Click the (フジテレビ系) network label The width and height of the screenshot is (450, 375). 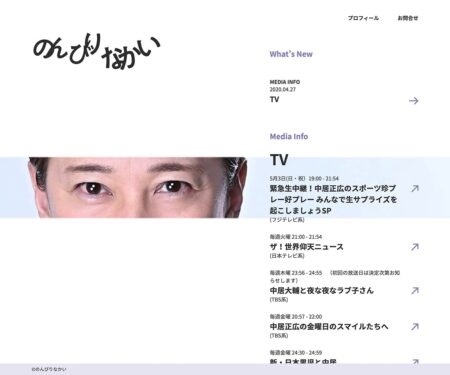287,220
